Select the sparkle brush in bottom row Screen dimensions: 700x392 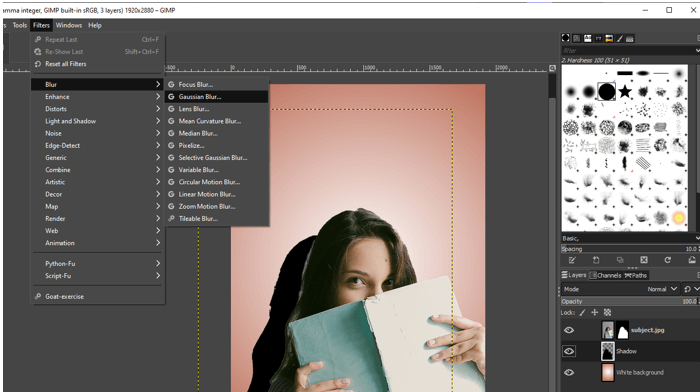click(679, 217)
